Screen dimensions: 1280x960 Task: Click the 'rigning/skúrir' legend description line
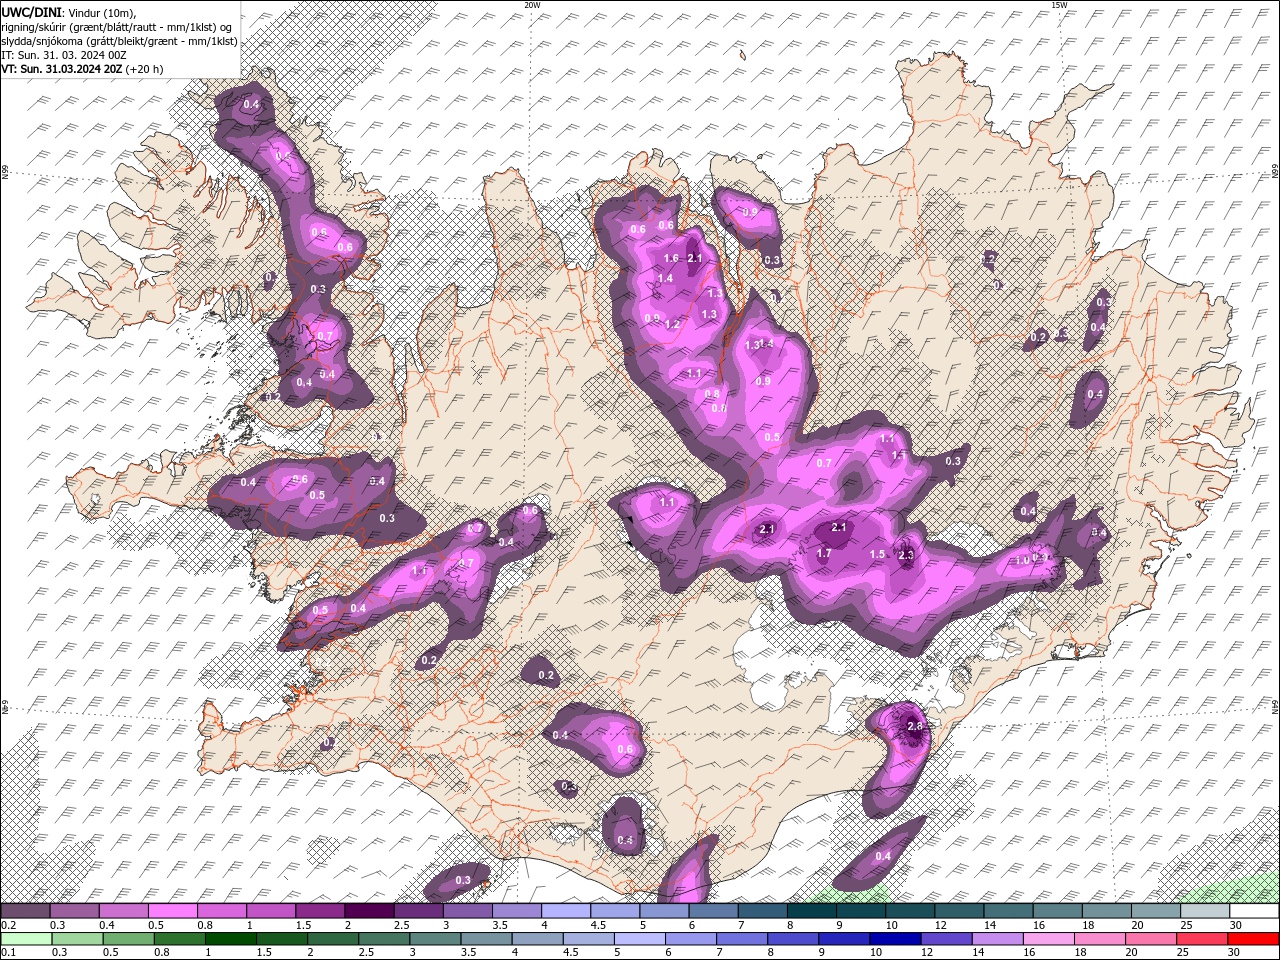(118, 26)
